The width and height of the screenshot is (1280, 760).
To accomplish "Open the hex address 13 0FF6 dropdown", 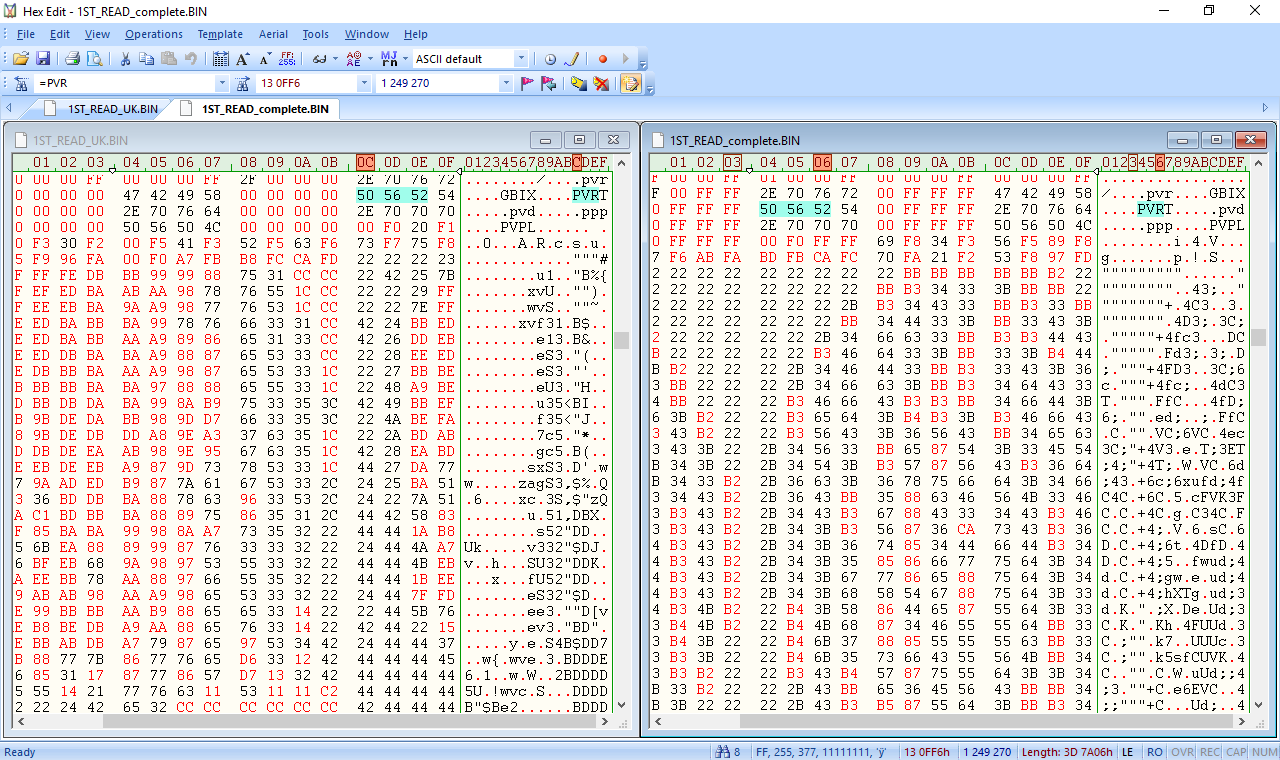I will click(364, 83).
